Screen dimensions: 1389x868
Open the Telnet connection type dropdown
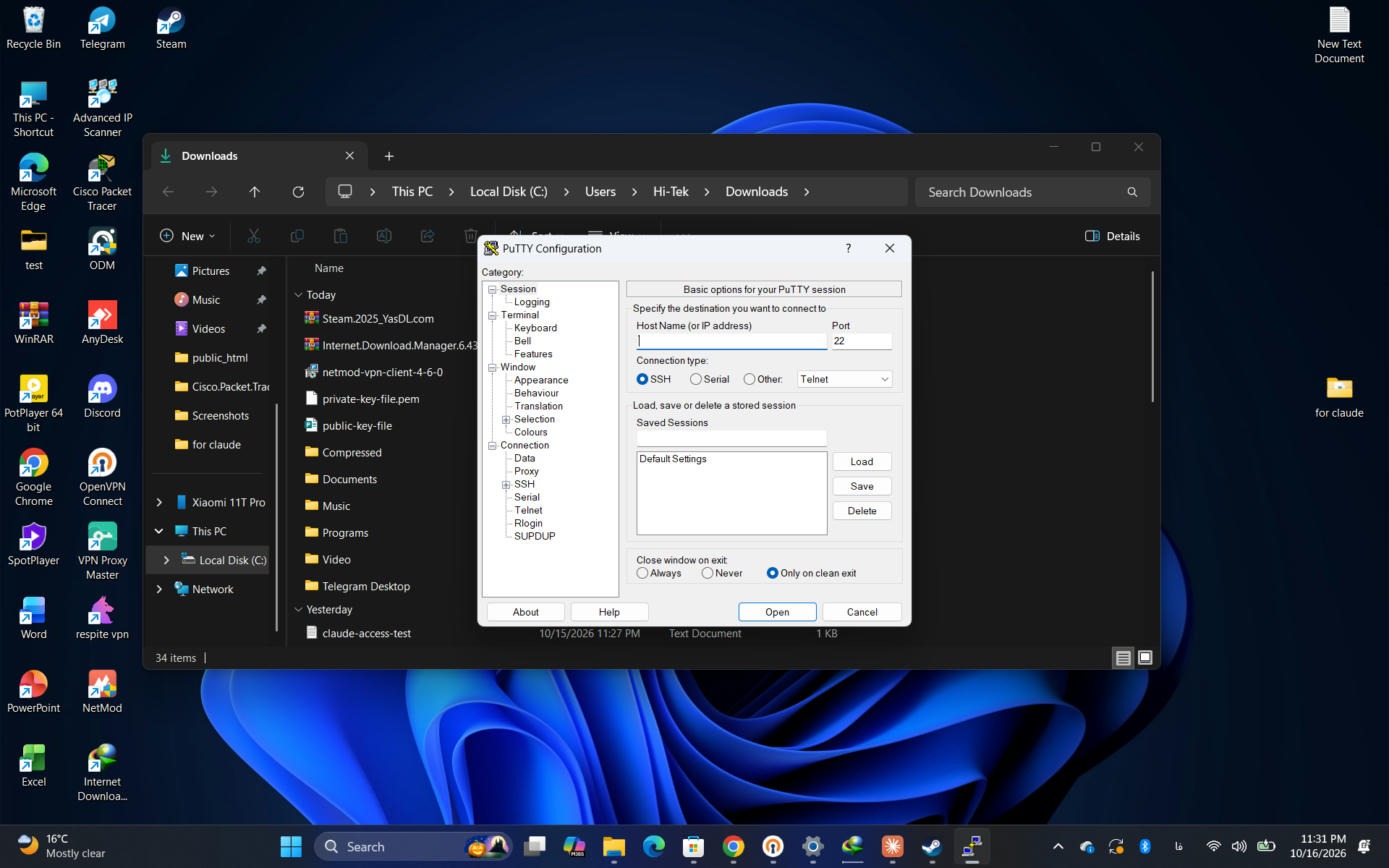coord(844,379)
